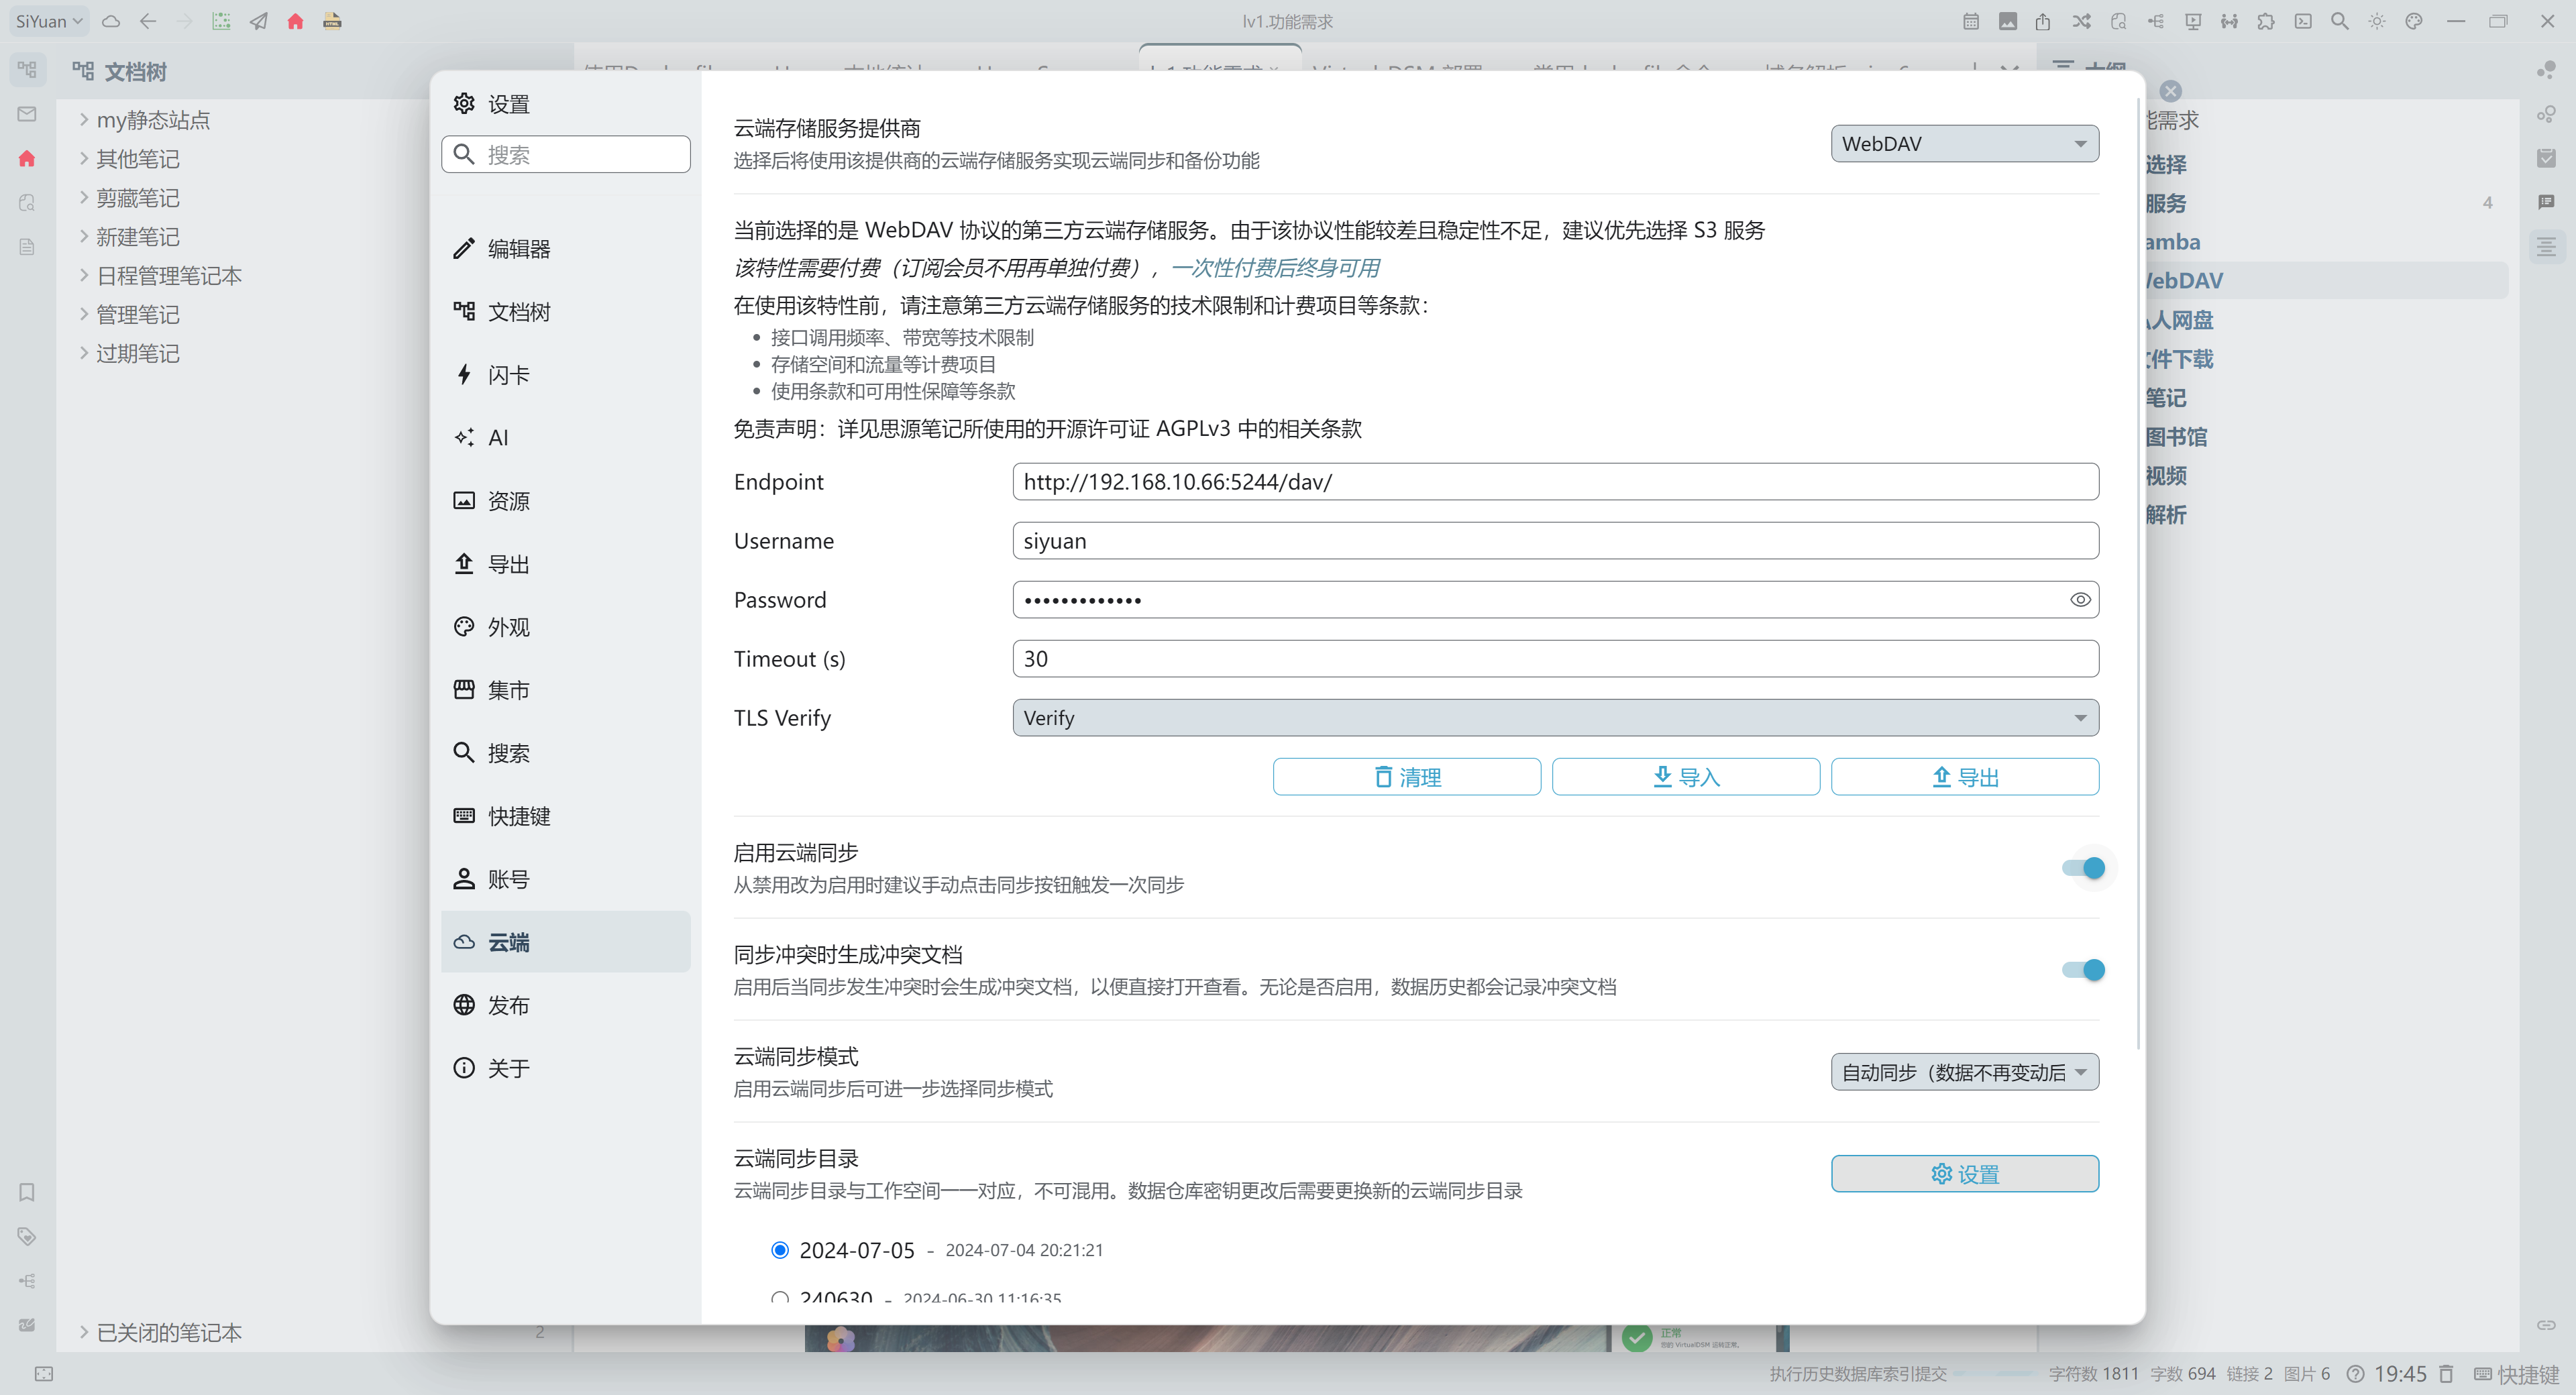Click the palette theme icon in top toolbar
The width and height of the screenshot is (2576, 1395).
click(2414, 21)
